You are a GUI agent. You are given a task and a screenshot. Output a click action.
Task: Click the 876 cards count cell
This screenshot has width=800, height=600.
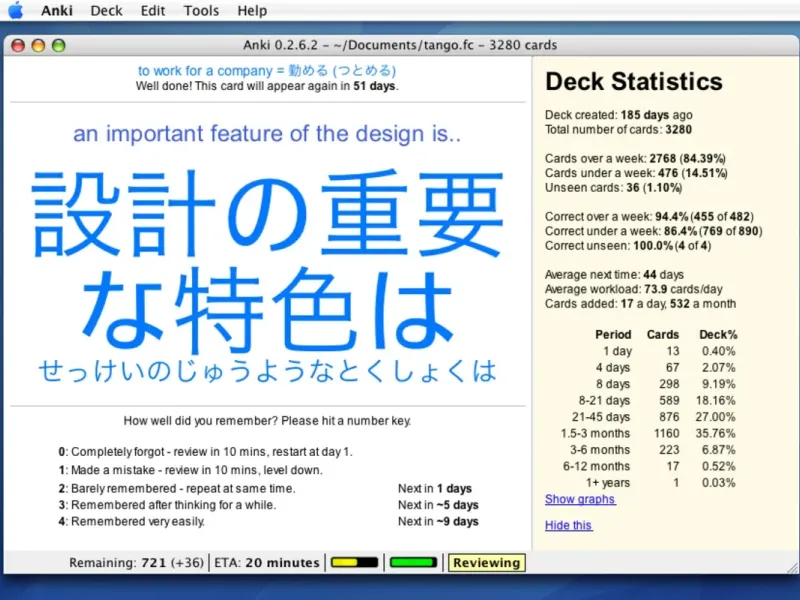[669, 417]
